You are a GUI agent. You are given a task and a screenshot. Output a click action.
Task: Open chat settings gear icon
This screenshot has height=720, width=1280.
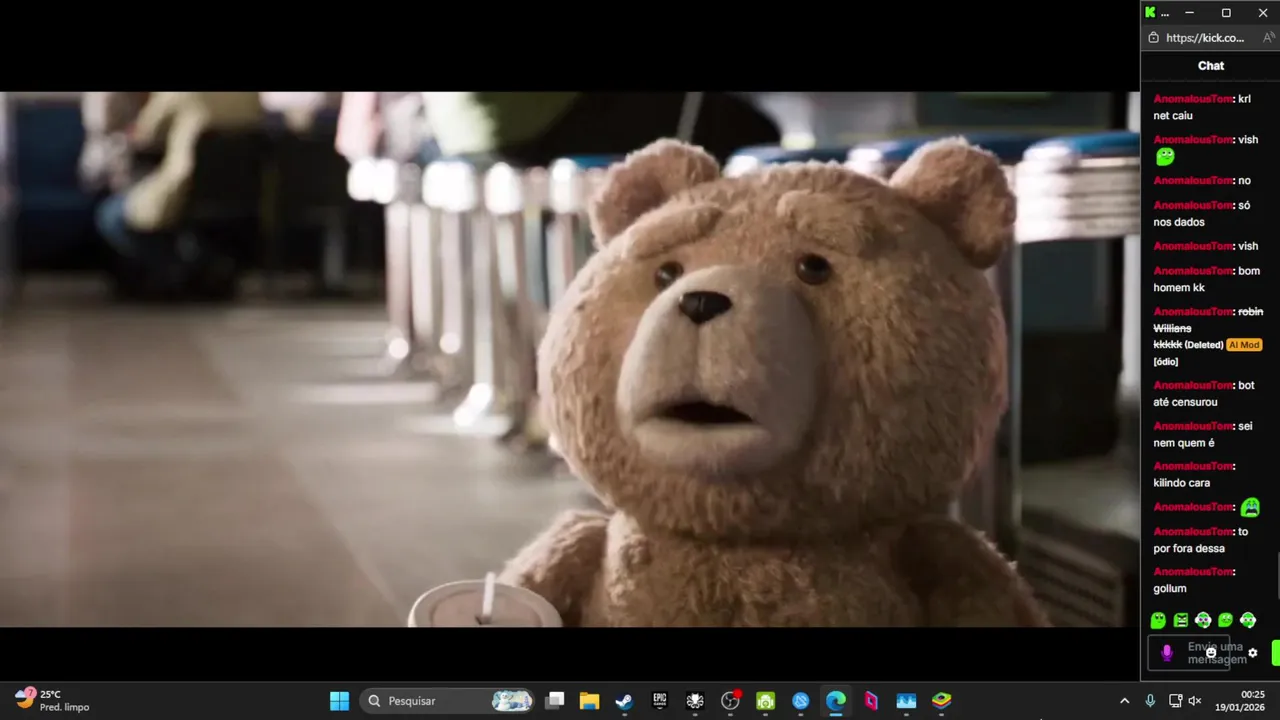point(1252,653)
